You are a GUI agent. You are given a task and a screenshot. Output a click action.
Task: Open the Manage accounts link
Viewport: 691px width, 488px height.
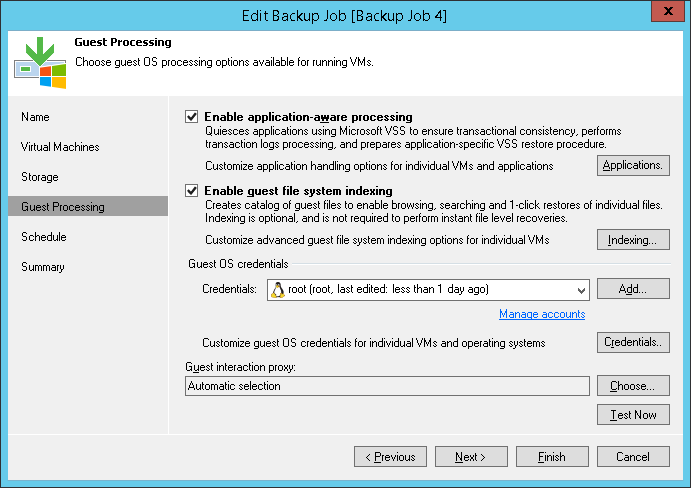(x=542, y=314)
